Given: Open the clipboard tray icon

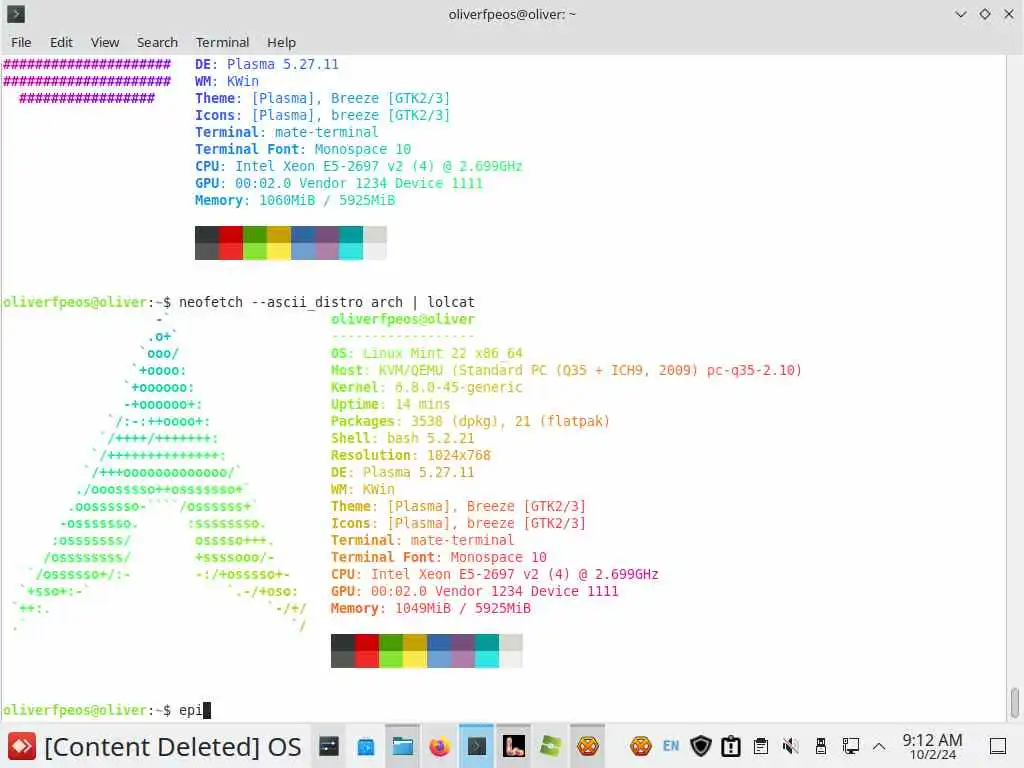Looking at the screenshot, I should tap(761, 746).
